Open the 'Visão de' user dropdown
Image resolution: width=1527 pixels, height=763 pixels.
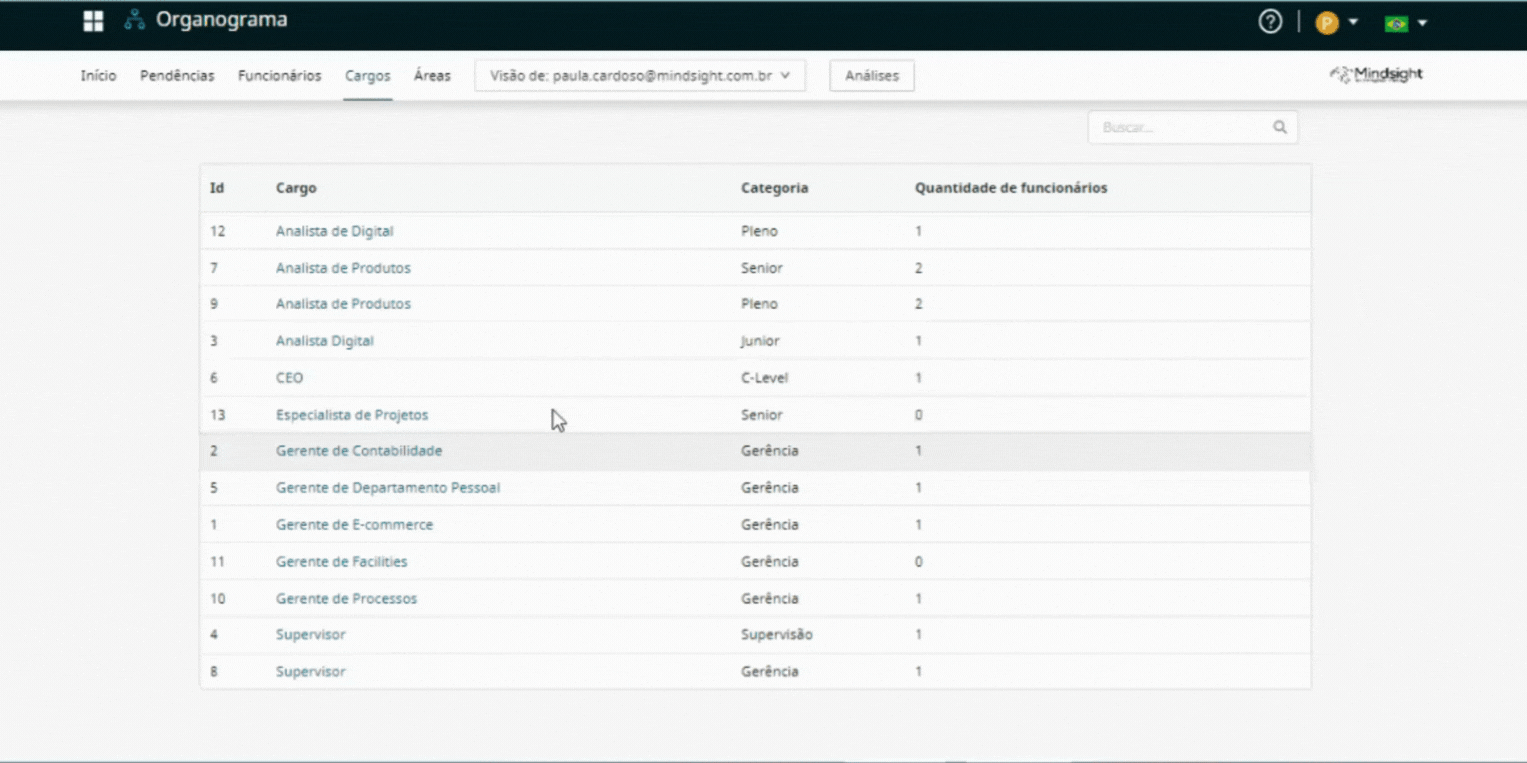[x=640, y=75]
